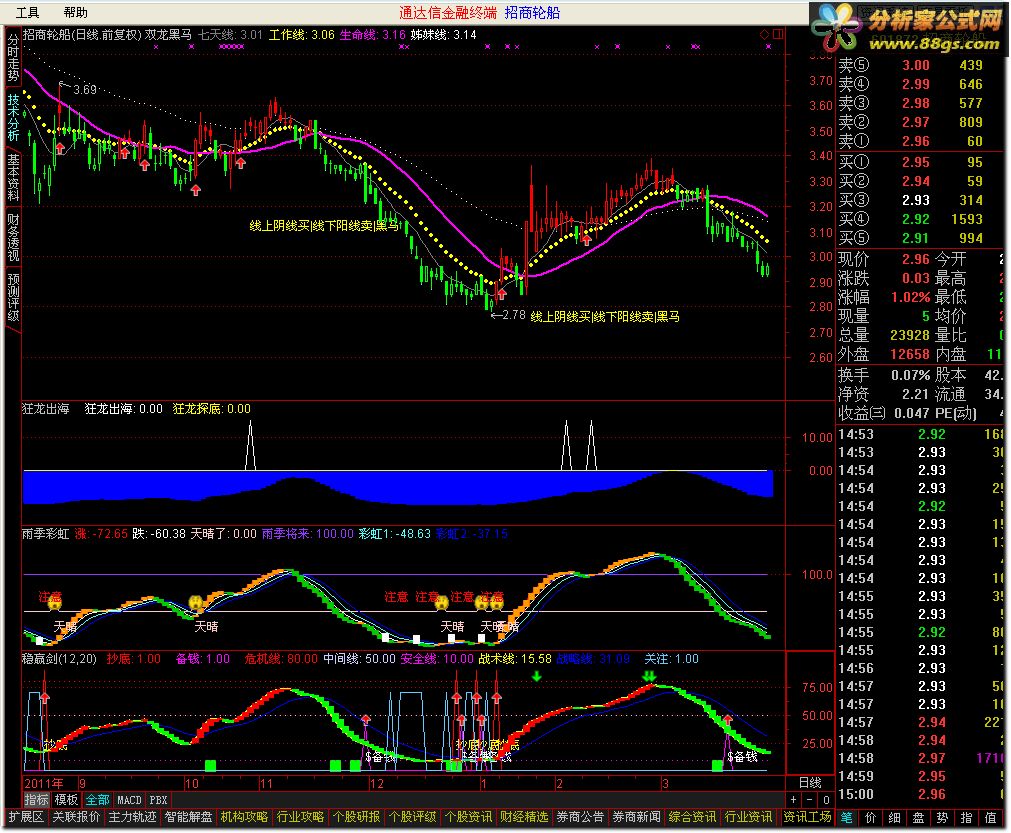Image resolution: width=1011 pixels, height=833 pixels.
Task: Open 券商公告 tab
Action: coord(580,818)
